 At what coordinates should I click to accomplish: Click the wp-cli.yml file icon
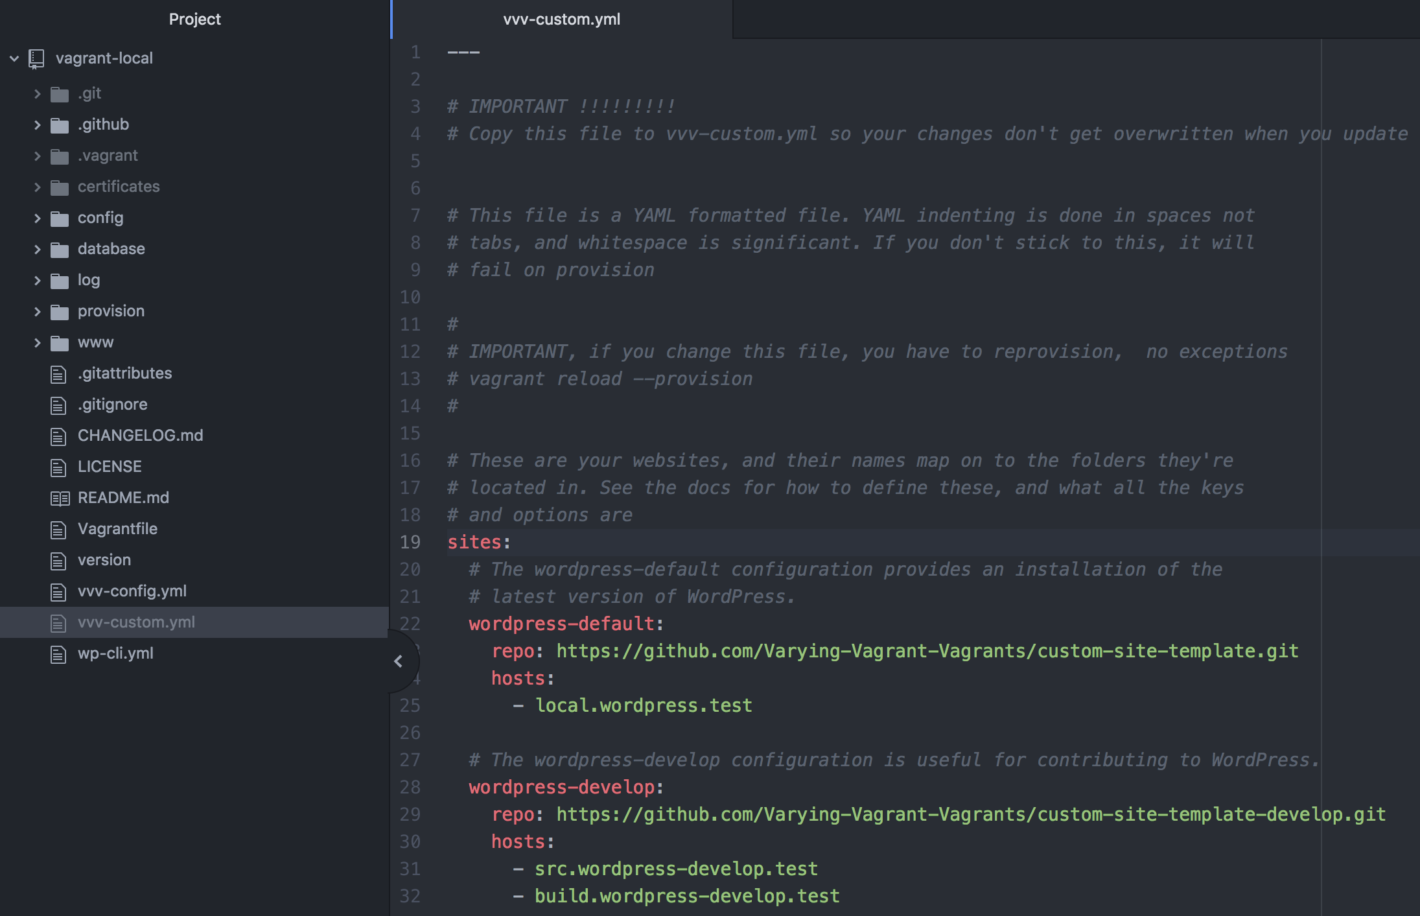[x=58, y=653]
